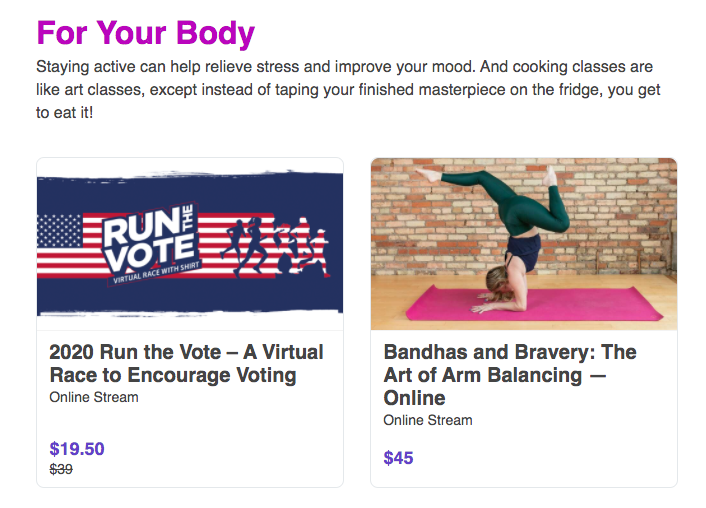Screen dimensions: 706x508
Task: Select the $45 class price
Action: tap(398, 458)
